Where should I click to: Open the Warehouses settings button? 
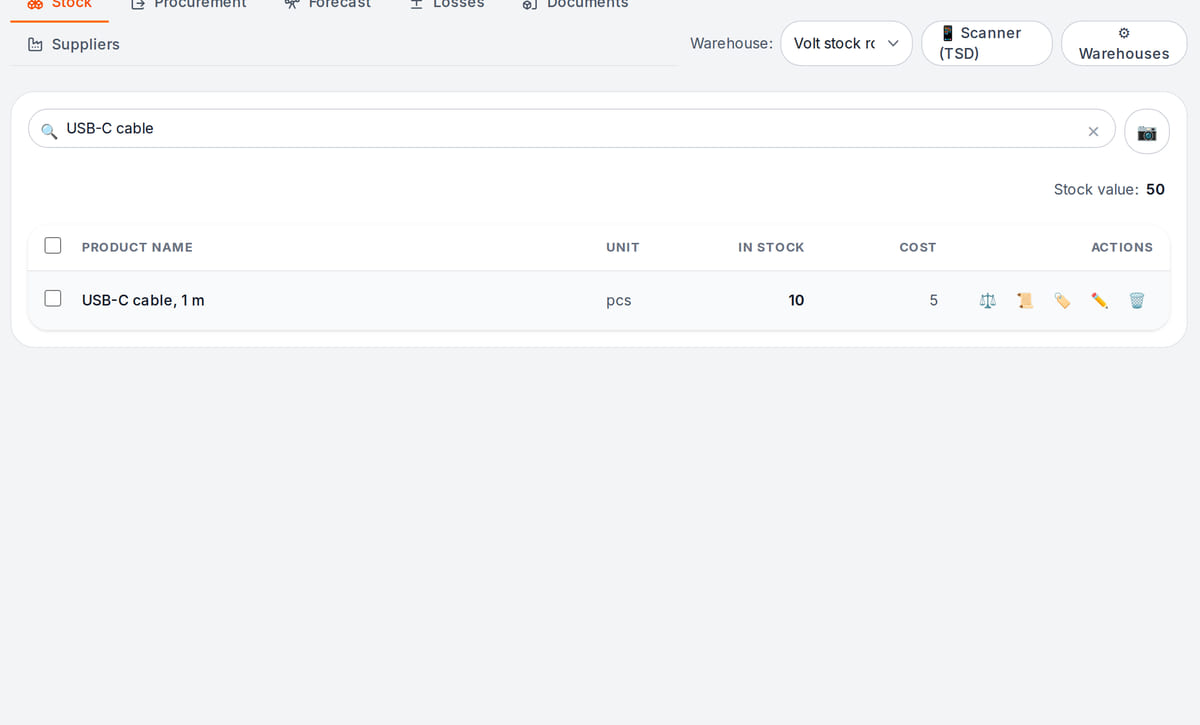pos(1123,43)
